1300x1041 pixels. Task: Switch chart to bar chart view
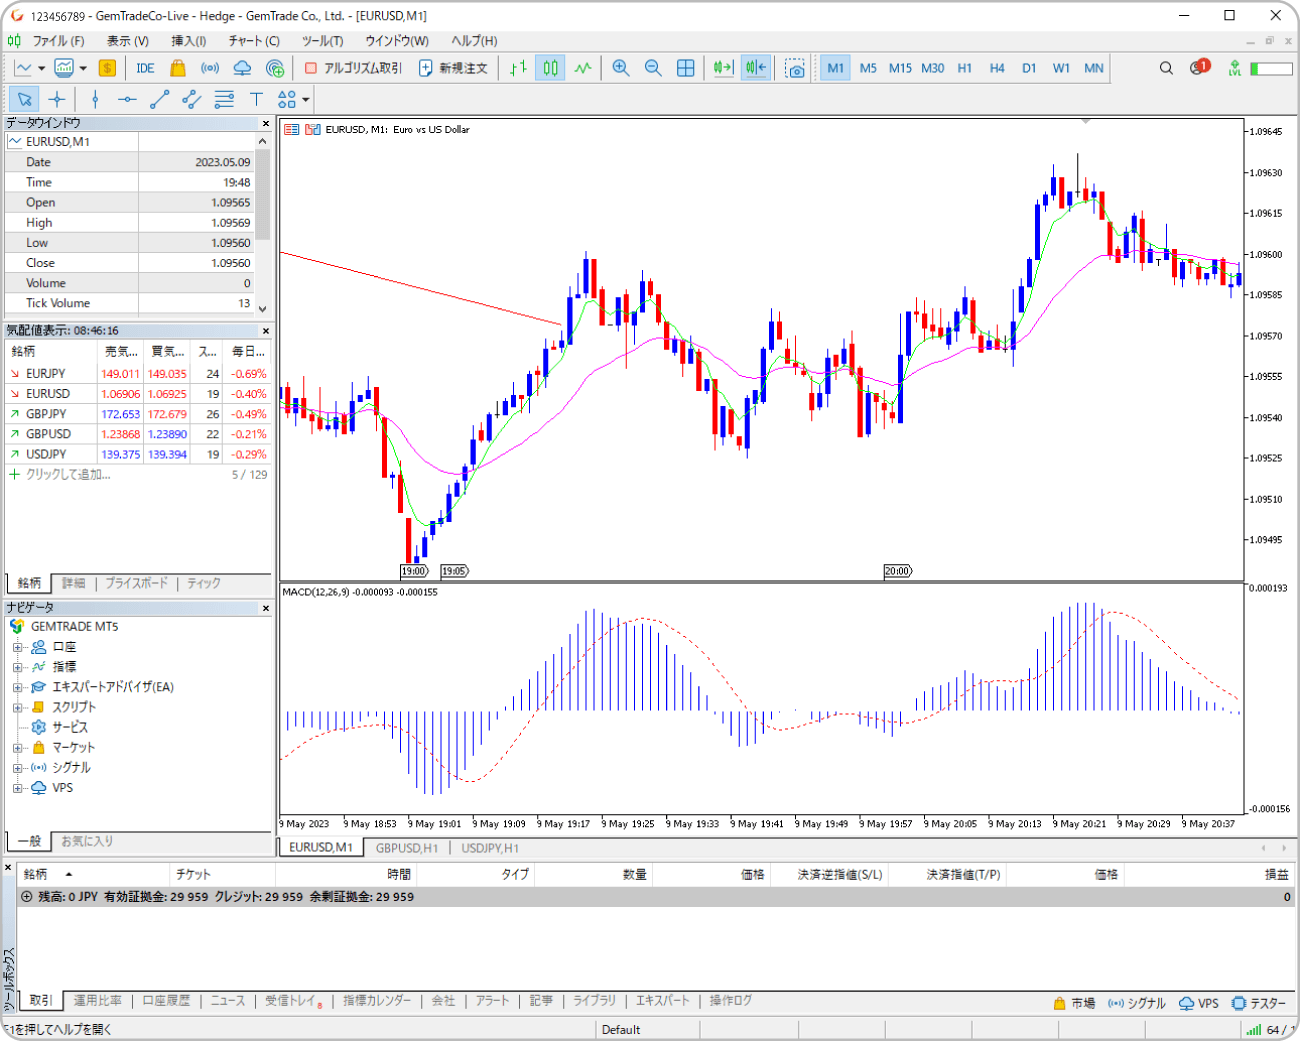(x=518, y=68)
